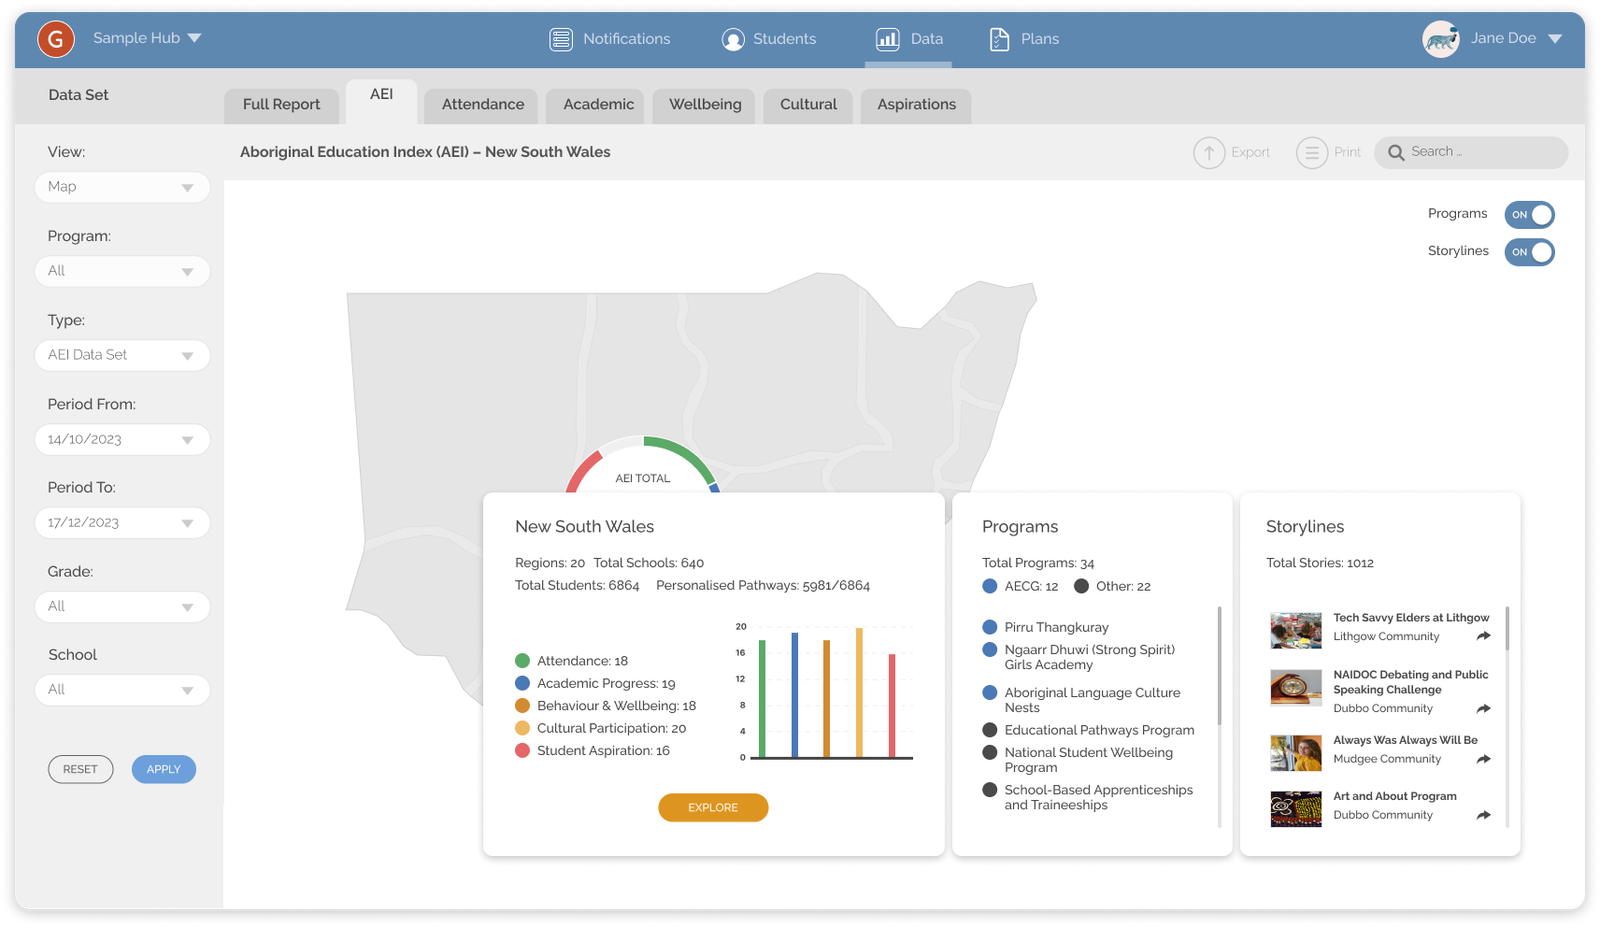Click the APPLY button
The image size is (1600, 927).
pyautogui.click(x=163, y=769)
